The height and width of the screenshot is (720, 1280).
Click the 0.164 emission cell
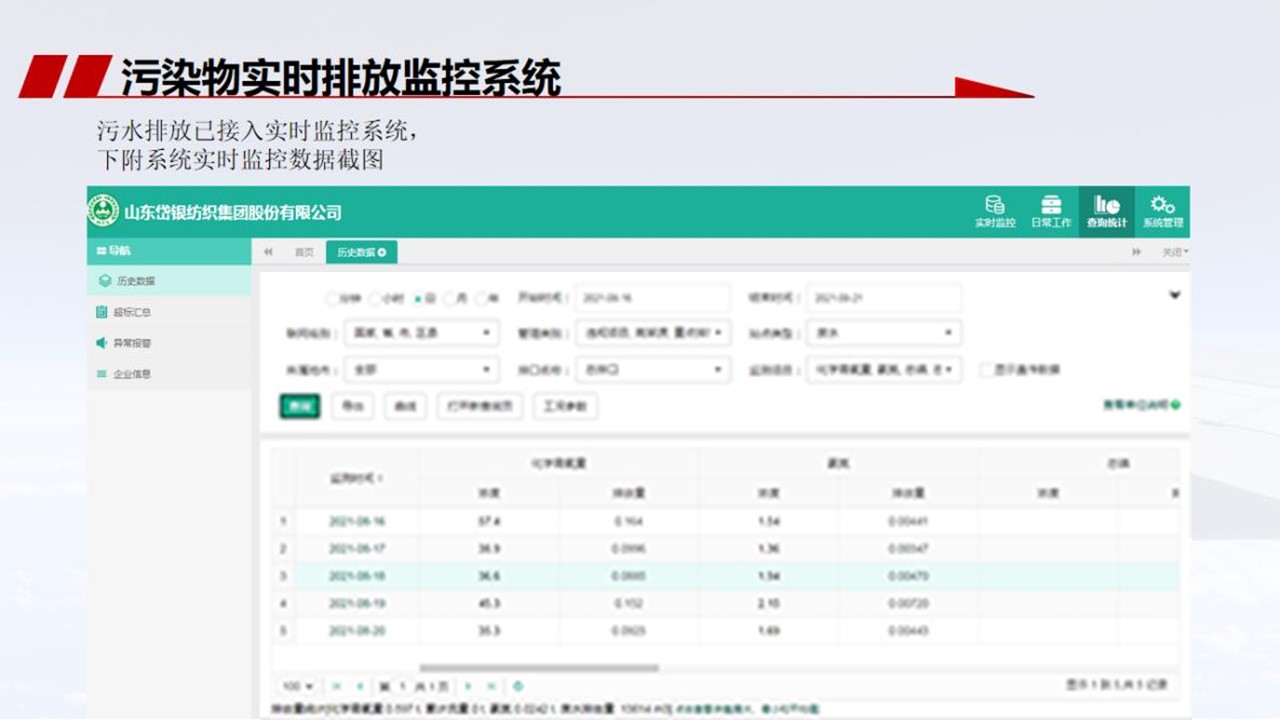(x=629, y=521)
